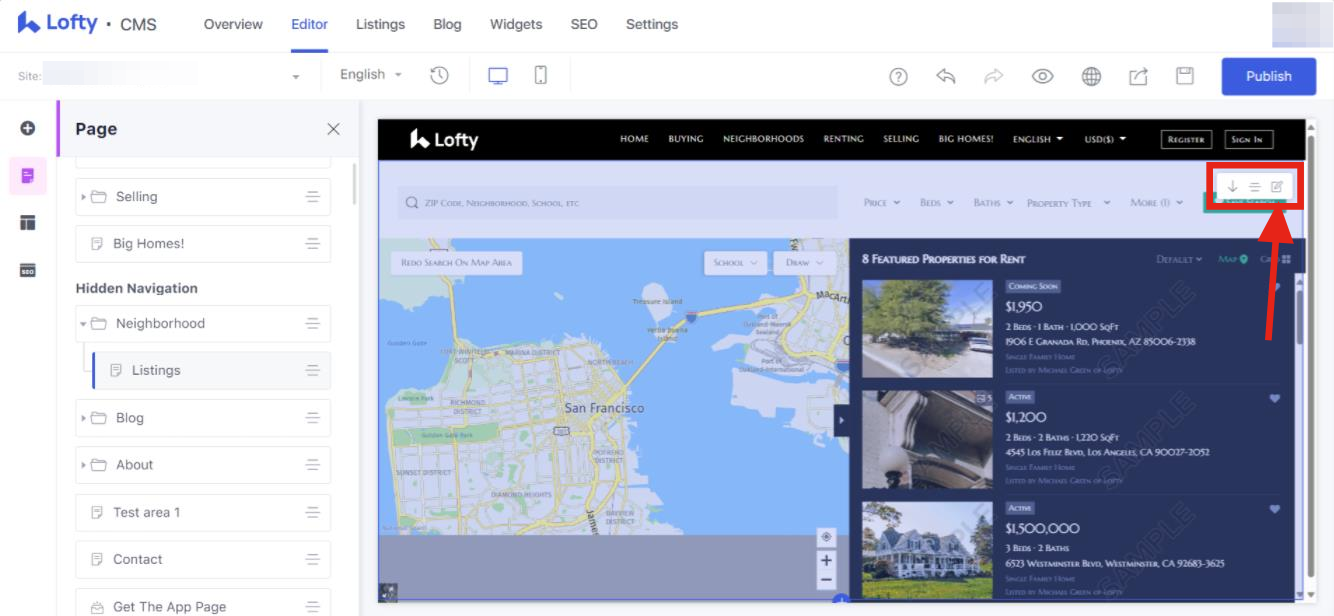The height and width of the screenshot is (616, 1334).
Task: Click edit icon in highlighted block toolbar
Action: (x=1277, y=186)
